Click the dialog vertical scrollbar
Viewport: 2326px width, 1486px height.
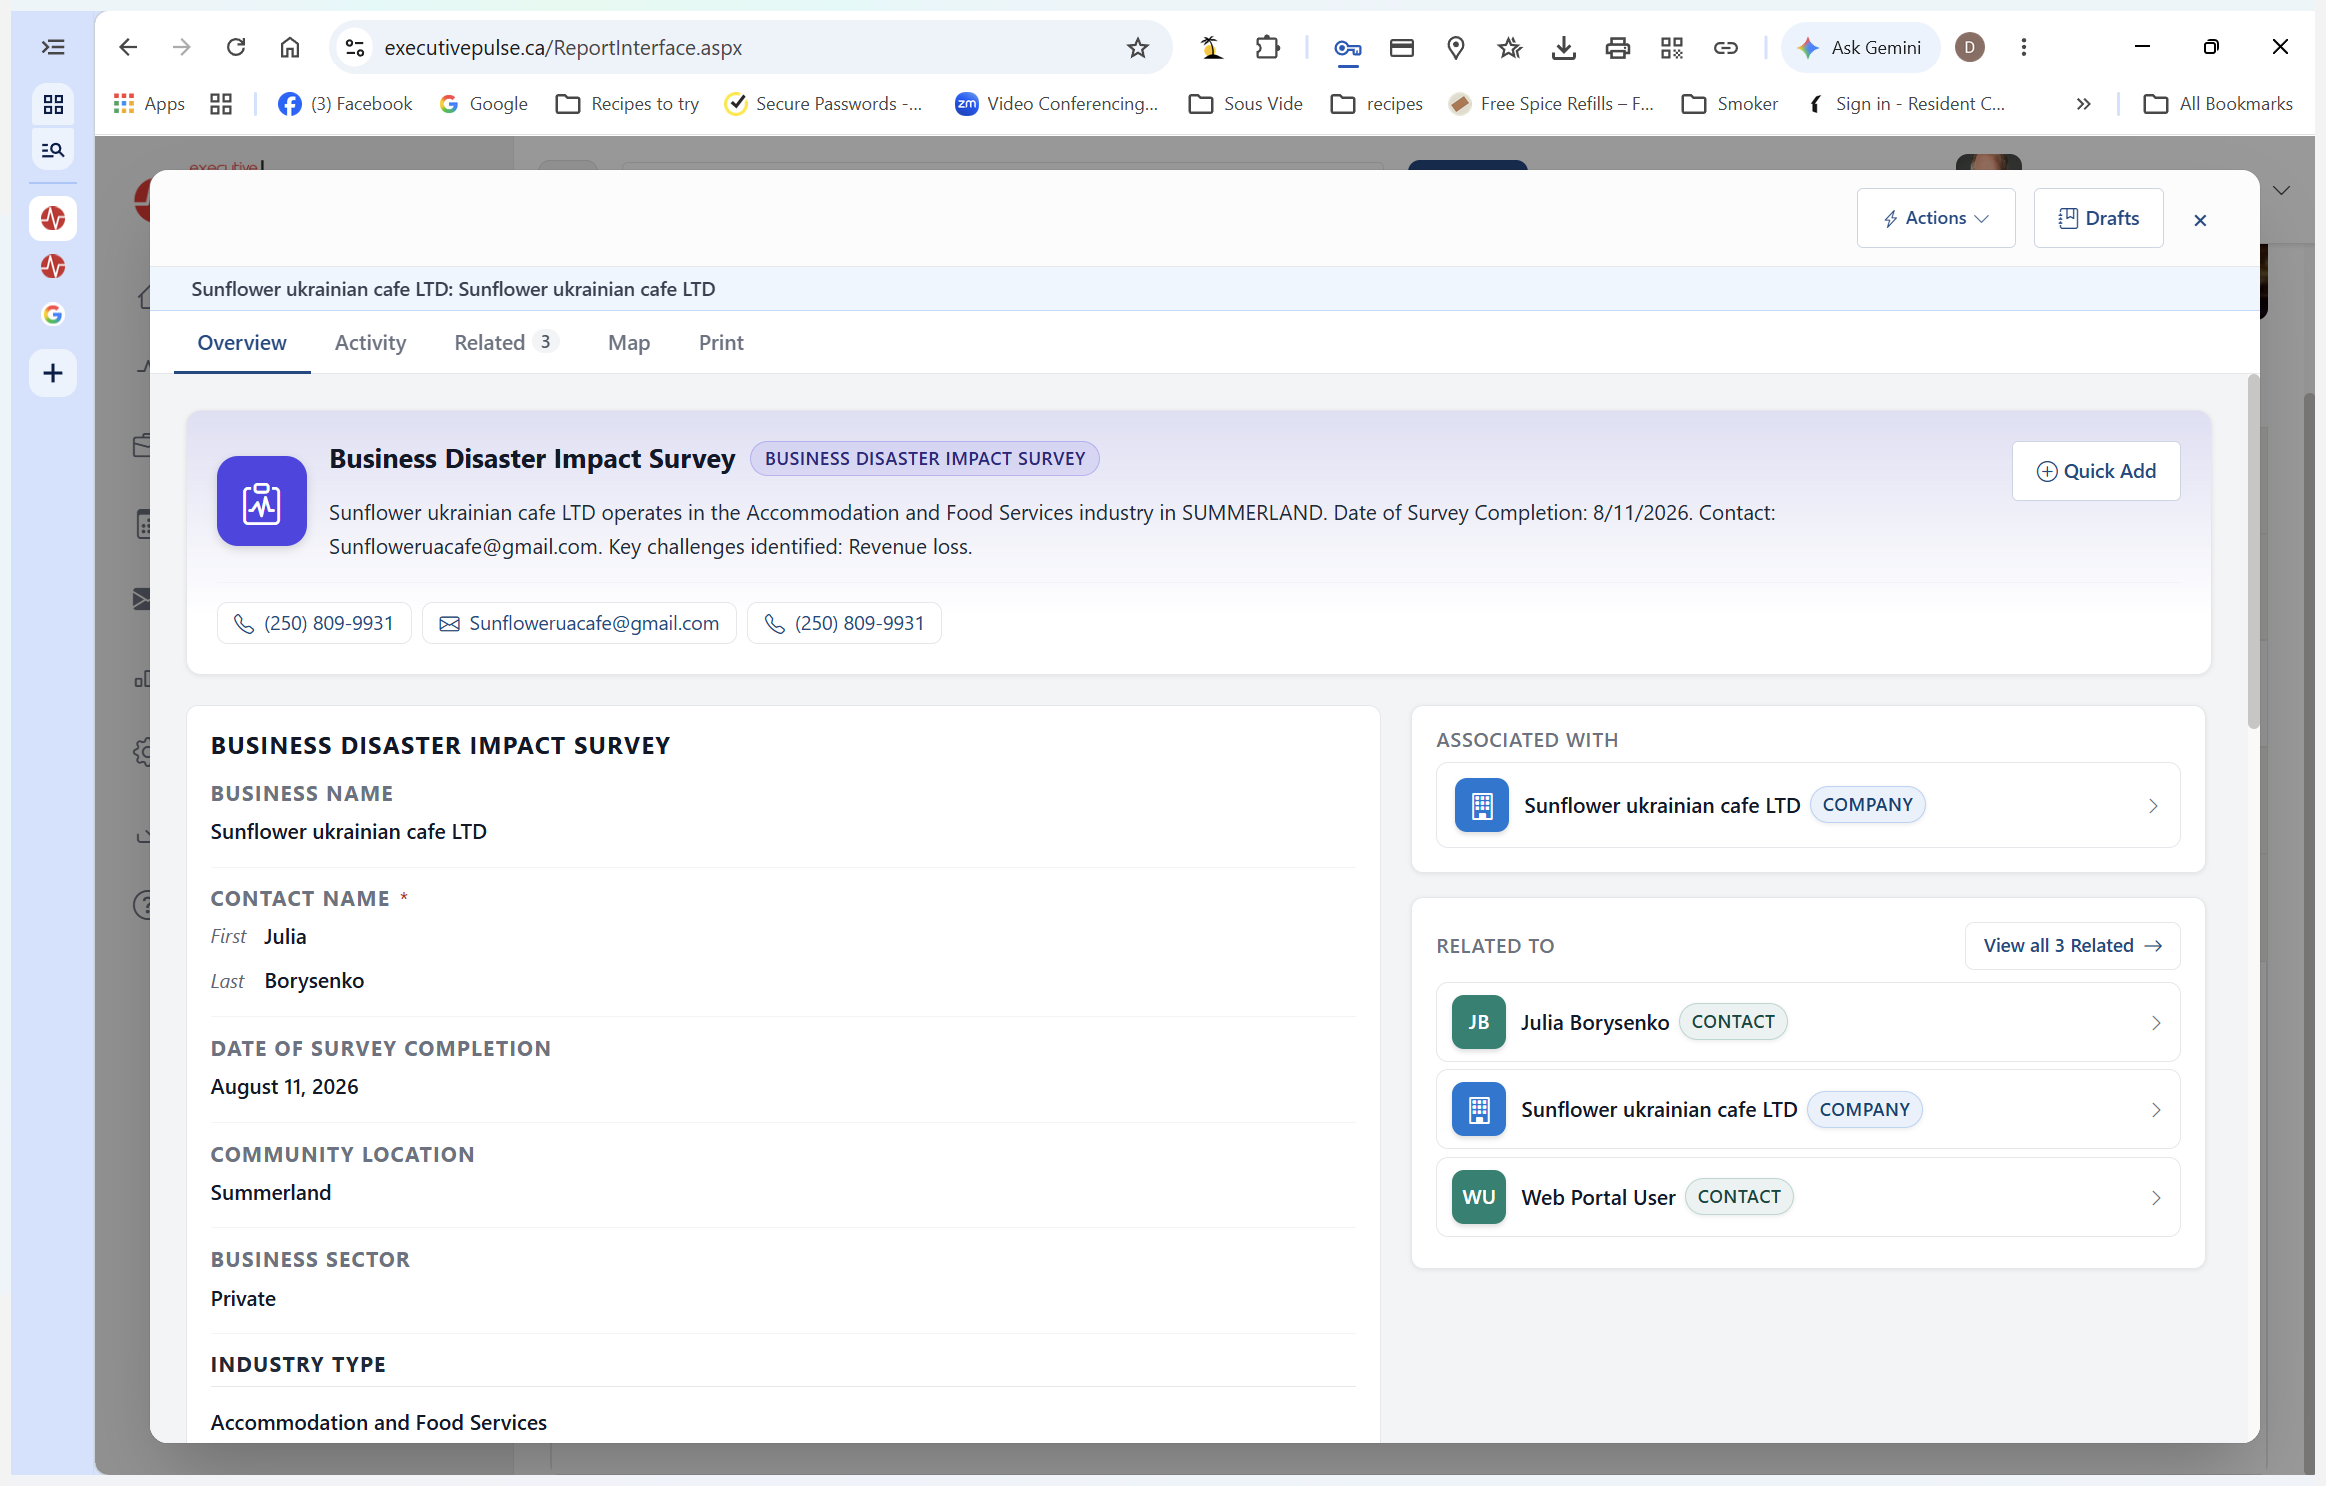click(2252, 552)
